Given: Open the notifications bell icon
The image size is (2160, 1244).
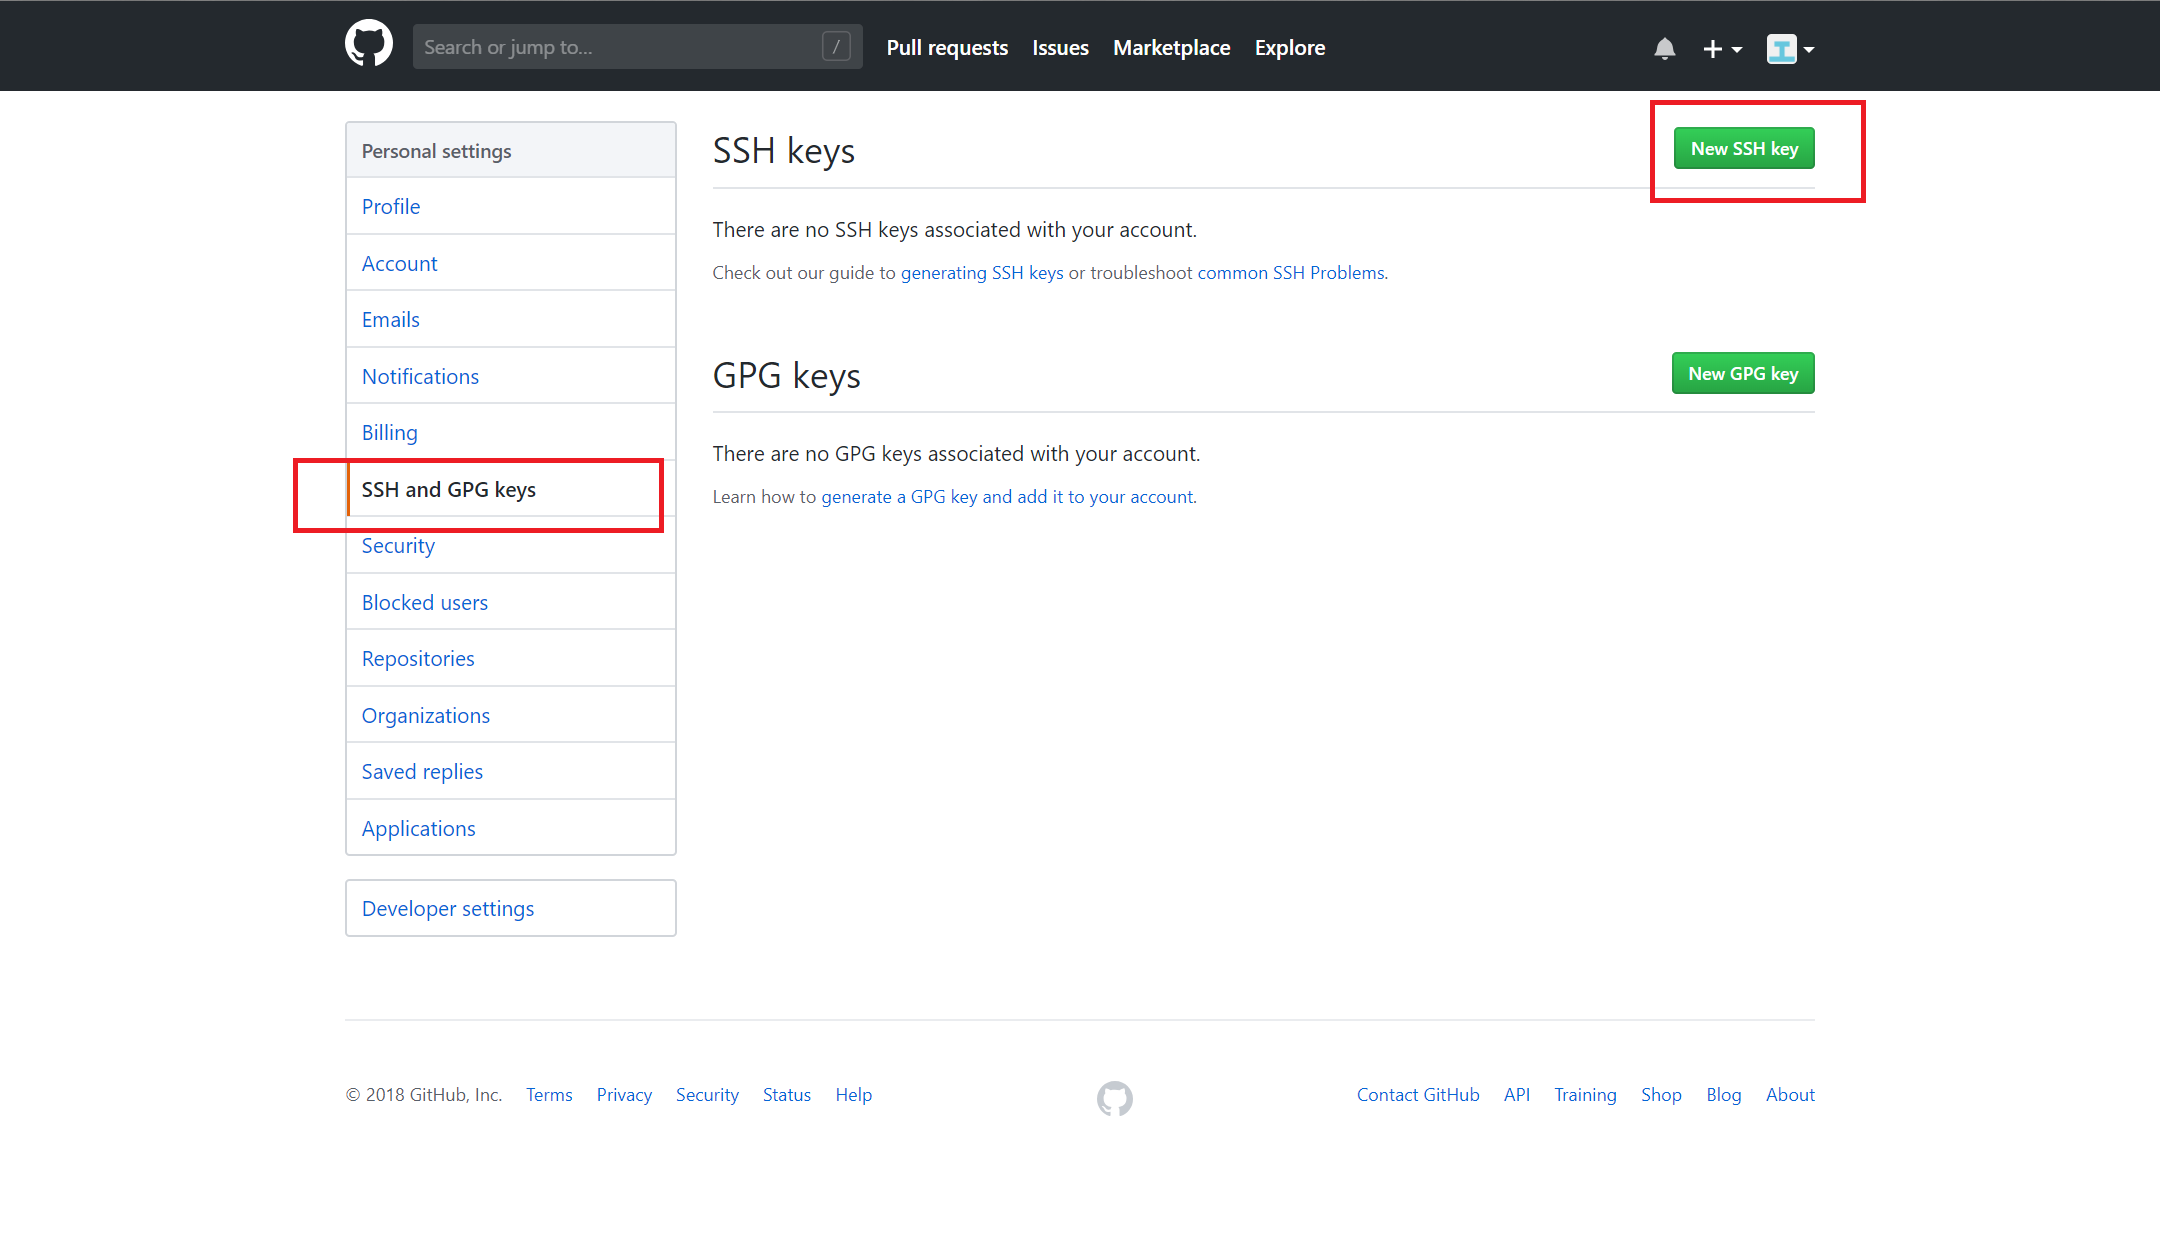Looking at the screenshot, I should 1664,48.
